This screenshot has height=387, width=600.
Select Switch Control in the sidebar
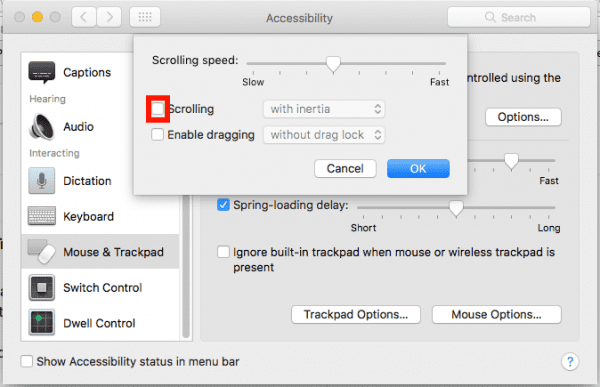pos(100,287)
